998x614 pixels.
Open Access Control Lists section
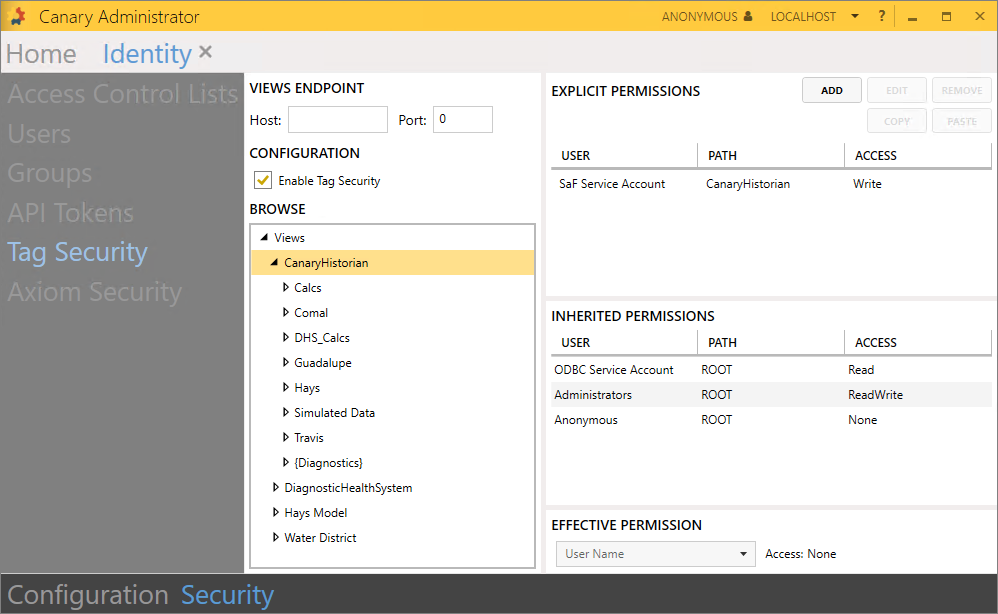click(x=123, y=94)
